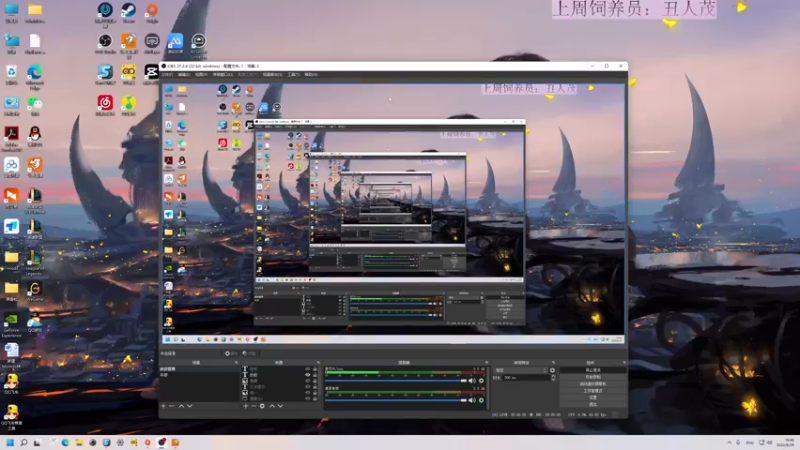
Task: Open Windows Start menu
Action: point(10,442)
